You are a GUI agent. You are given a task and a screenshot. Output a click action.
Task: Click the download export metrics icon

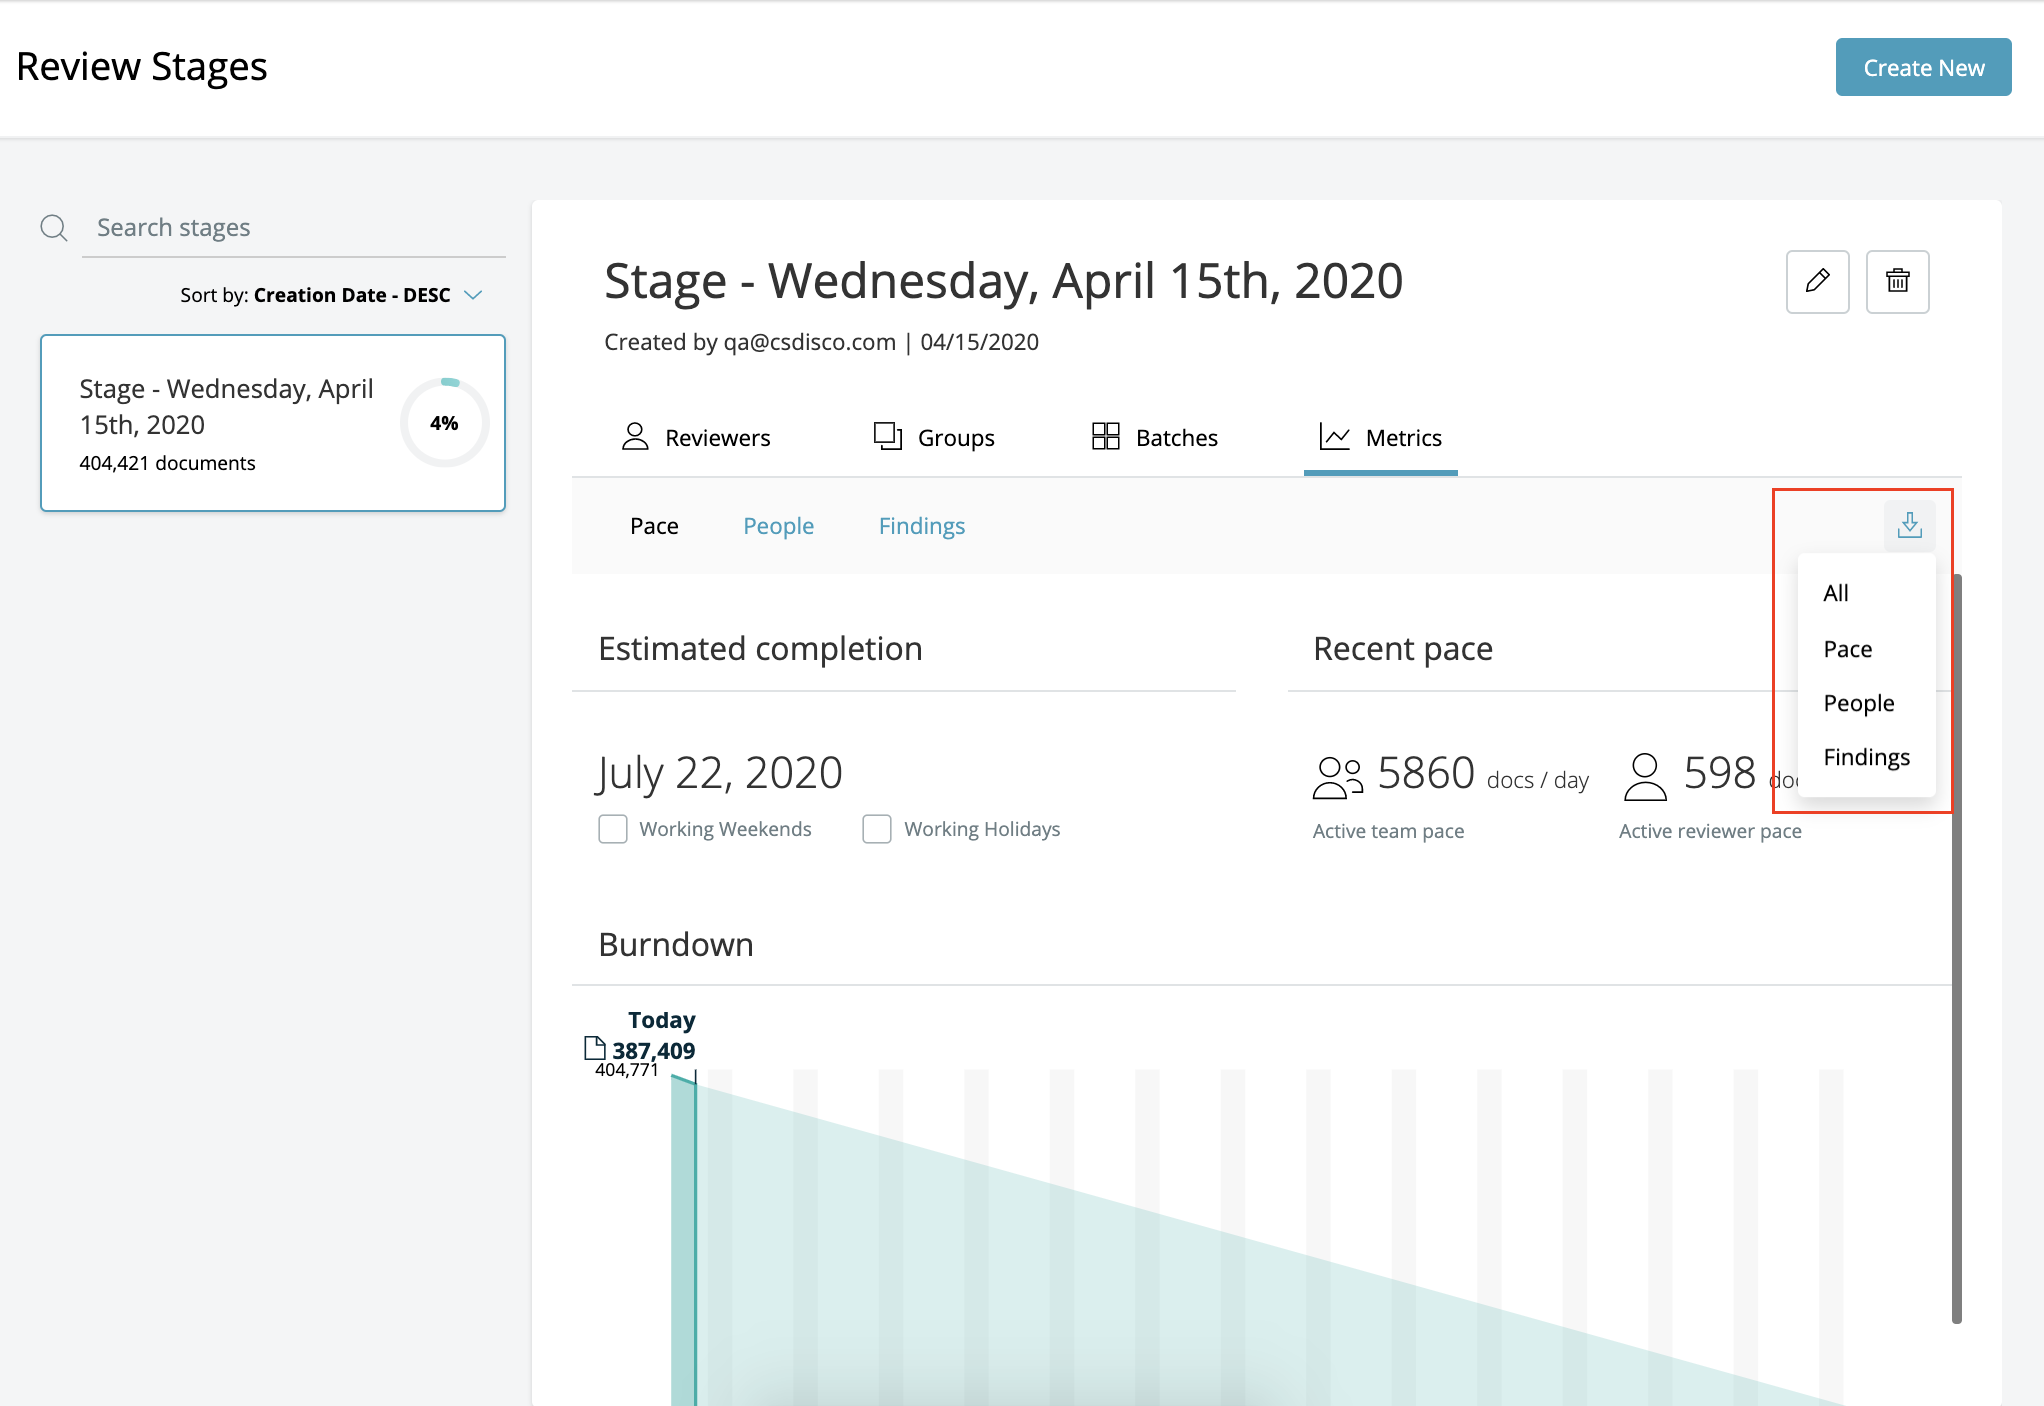tap(1909, 525)
